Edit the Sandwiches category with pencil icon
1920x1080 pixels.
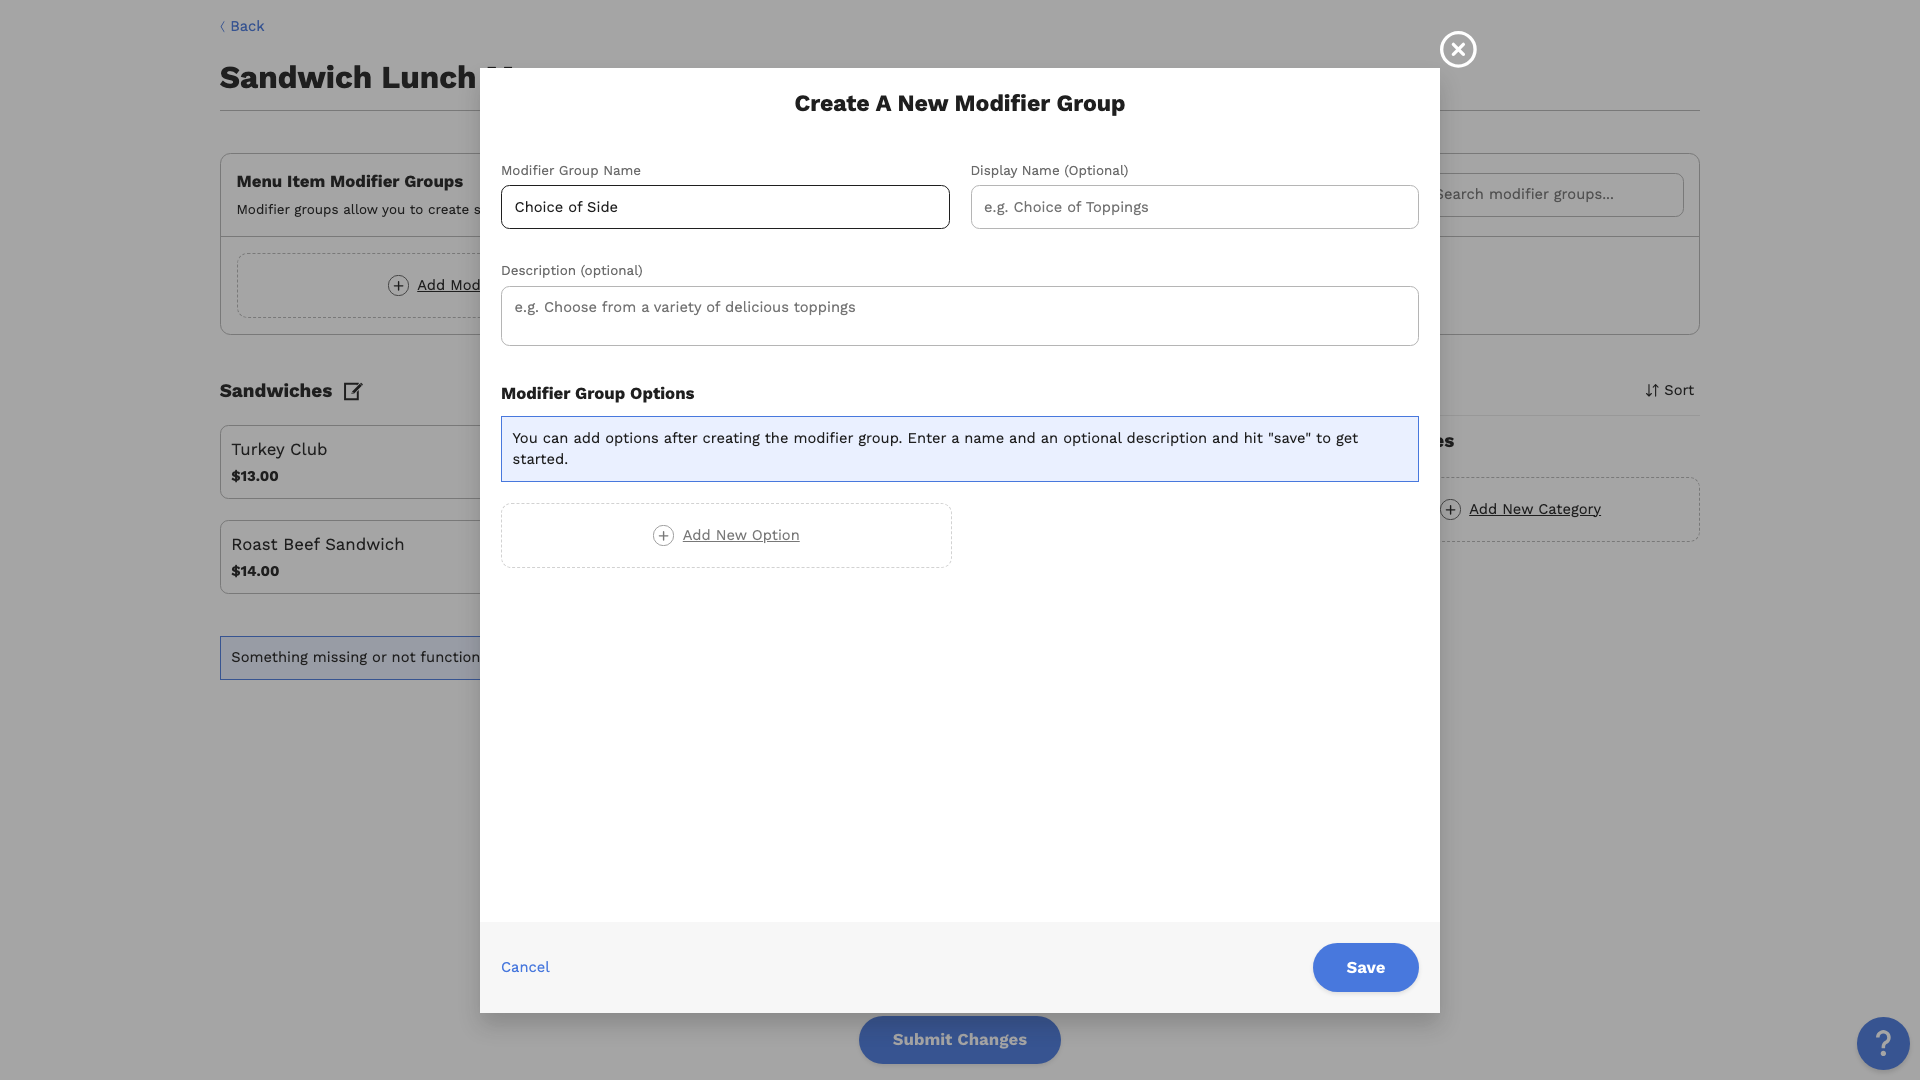click(353, 391)
